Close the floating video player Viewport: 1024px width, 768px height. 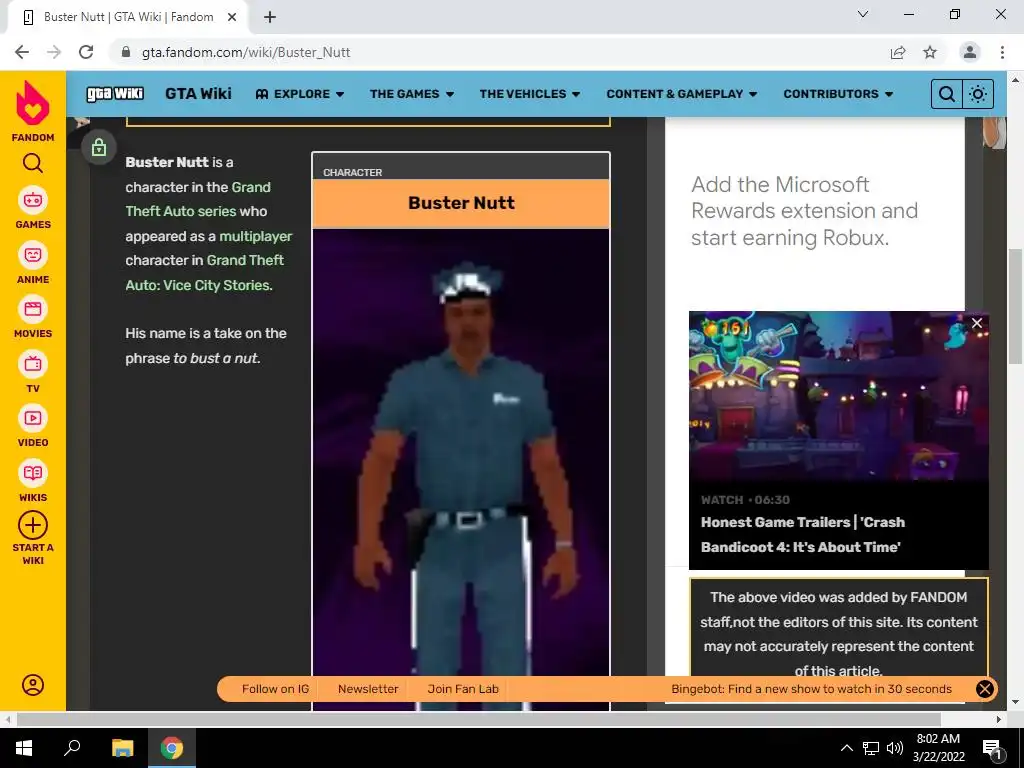tap(976, 323)
